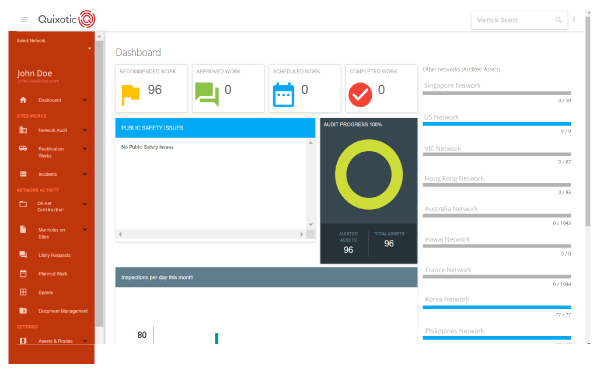The width and height of the screenshot is (600, 374).
Task: Click the Inspections per day this month header
Action: (x=266, y=277)
